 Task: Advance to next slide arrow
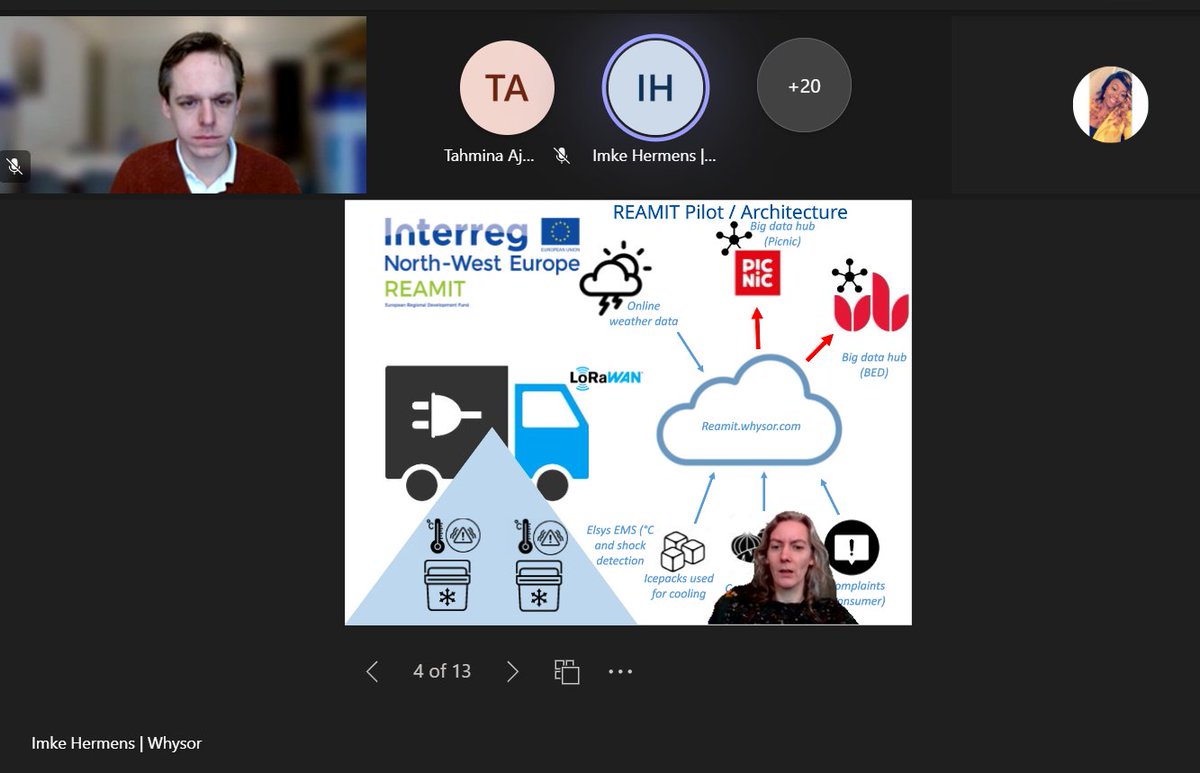pos(512,672)
